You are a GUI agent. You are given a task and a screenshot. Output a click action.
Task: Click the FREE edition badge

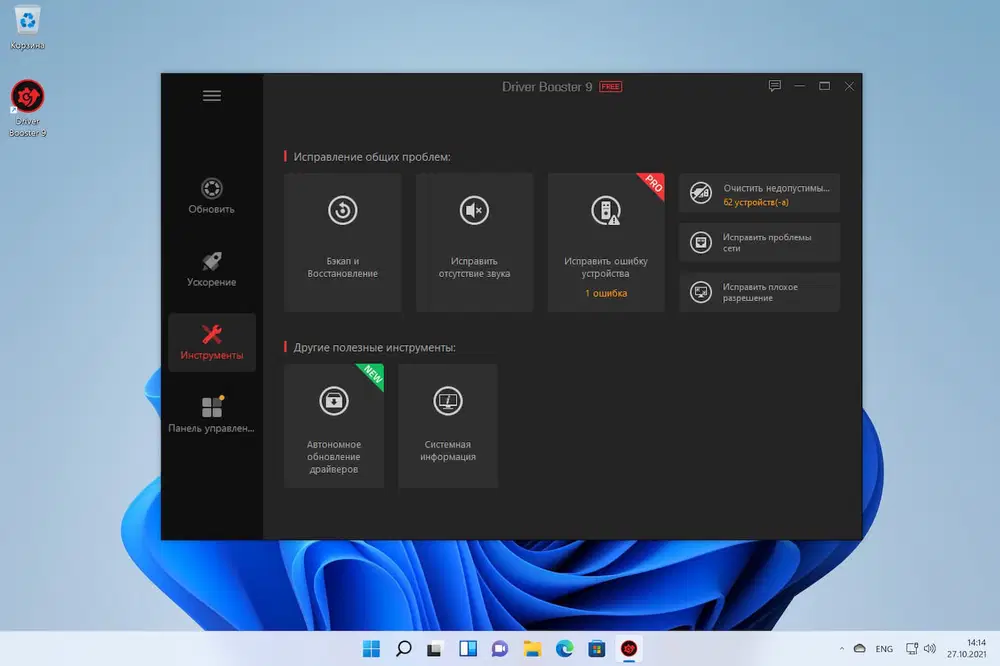tap(610, 87)
